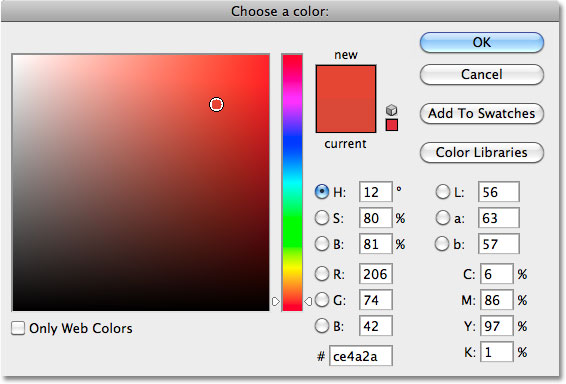This screenshot has width=566, height=384.
Task: Click the current color preview swatch
Action: pyautogui.click(x=346, y=115)
